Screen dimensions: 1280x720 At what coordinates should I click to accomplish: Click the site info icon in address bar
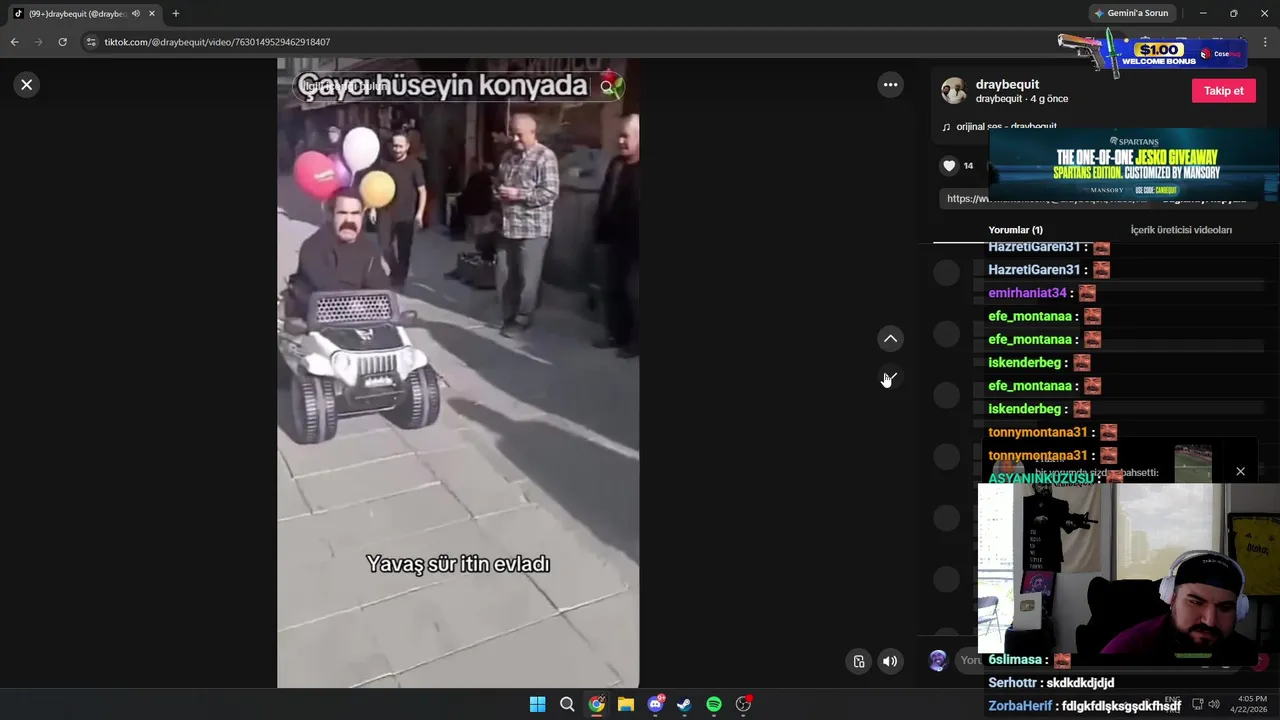[x=91, y=42]
